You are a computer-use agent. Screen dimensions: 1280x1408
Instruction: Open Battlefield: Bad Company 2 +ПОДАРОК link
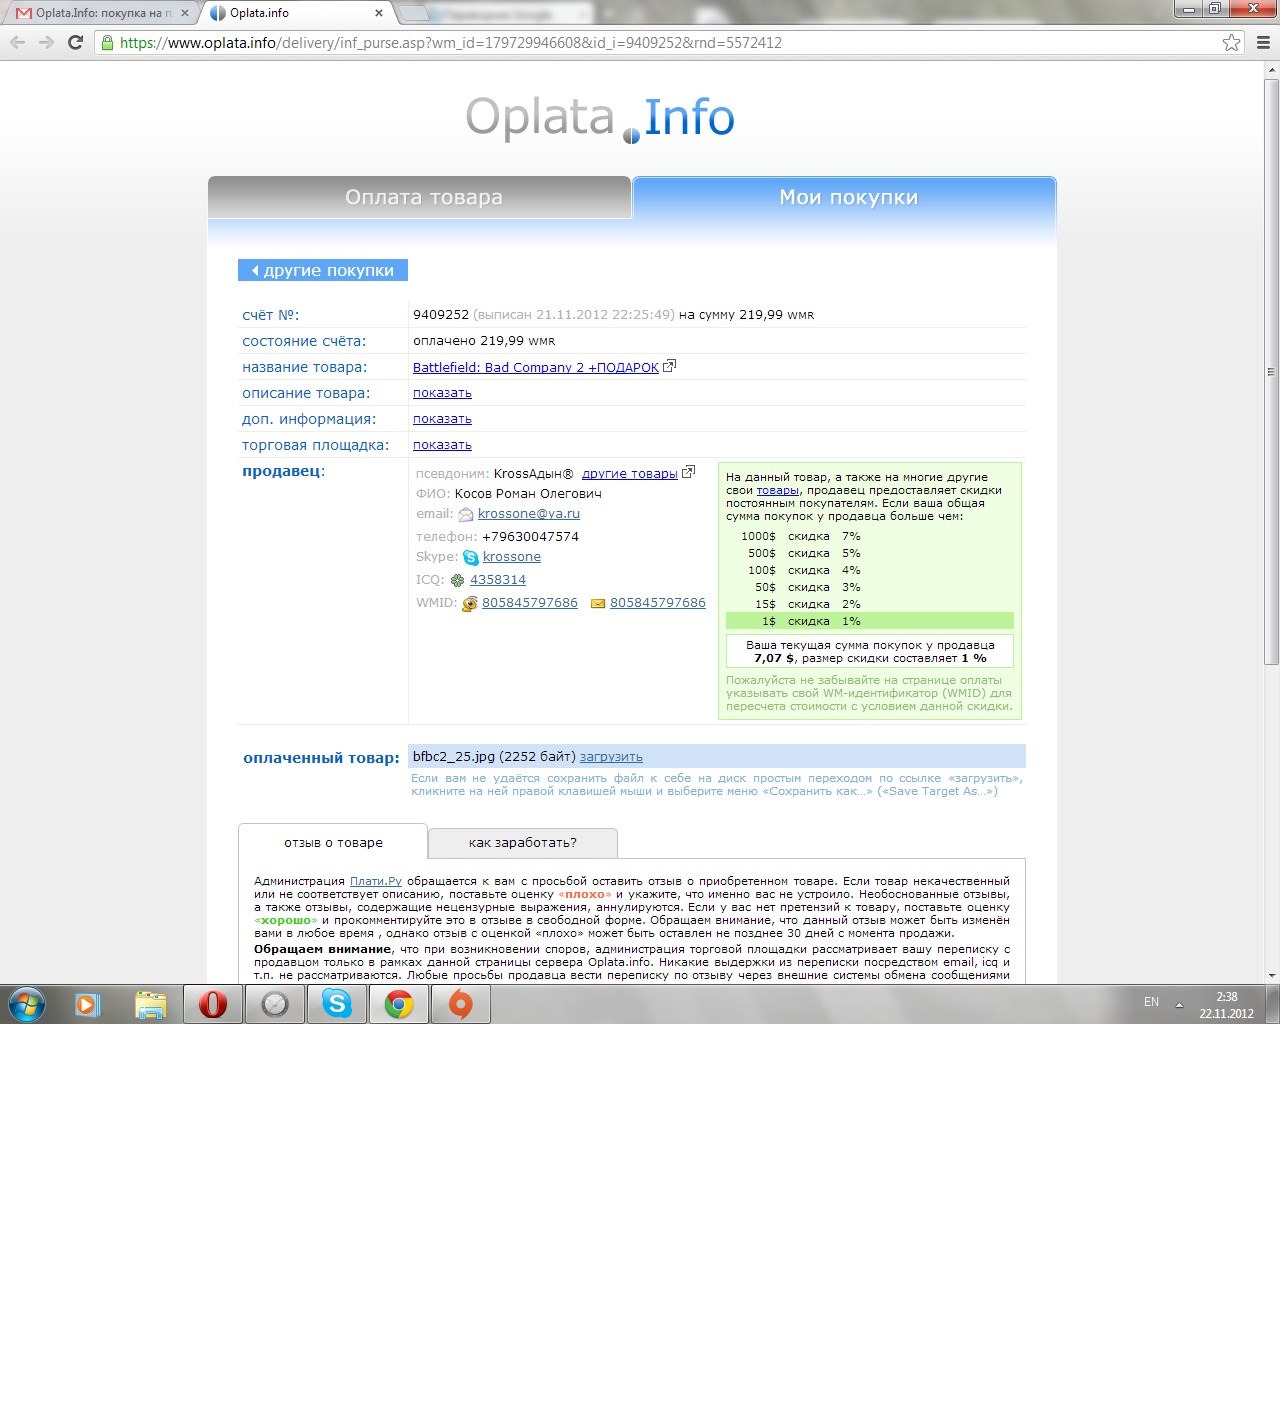pos(536,367)
